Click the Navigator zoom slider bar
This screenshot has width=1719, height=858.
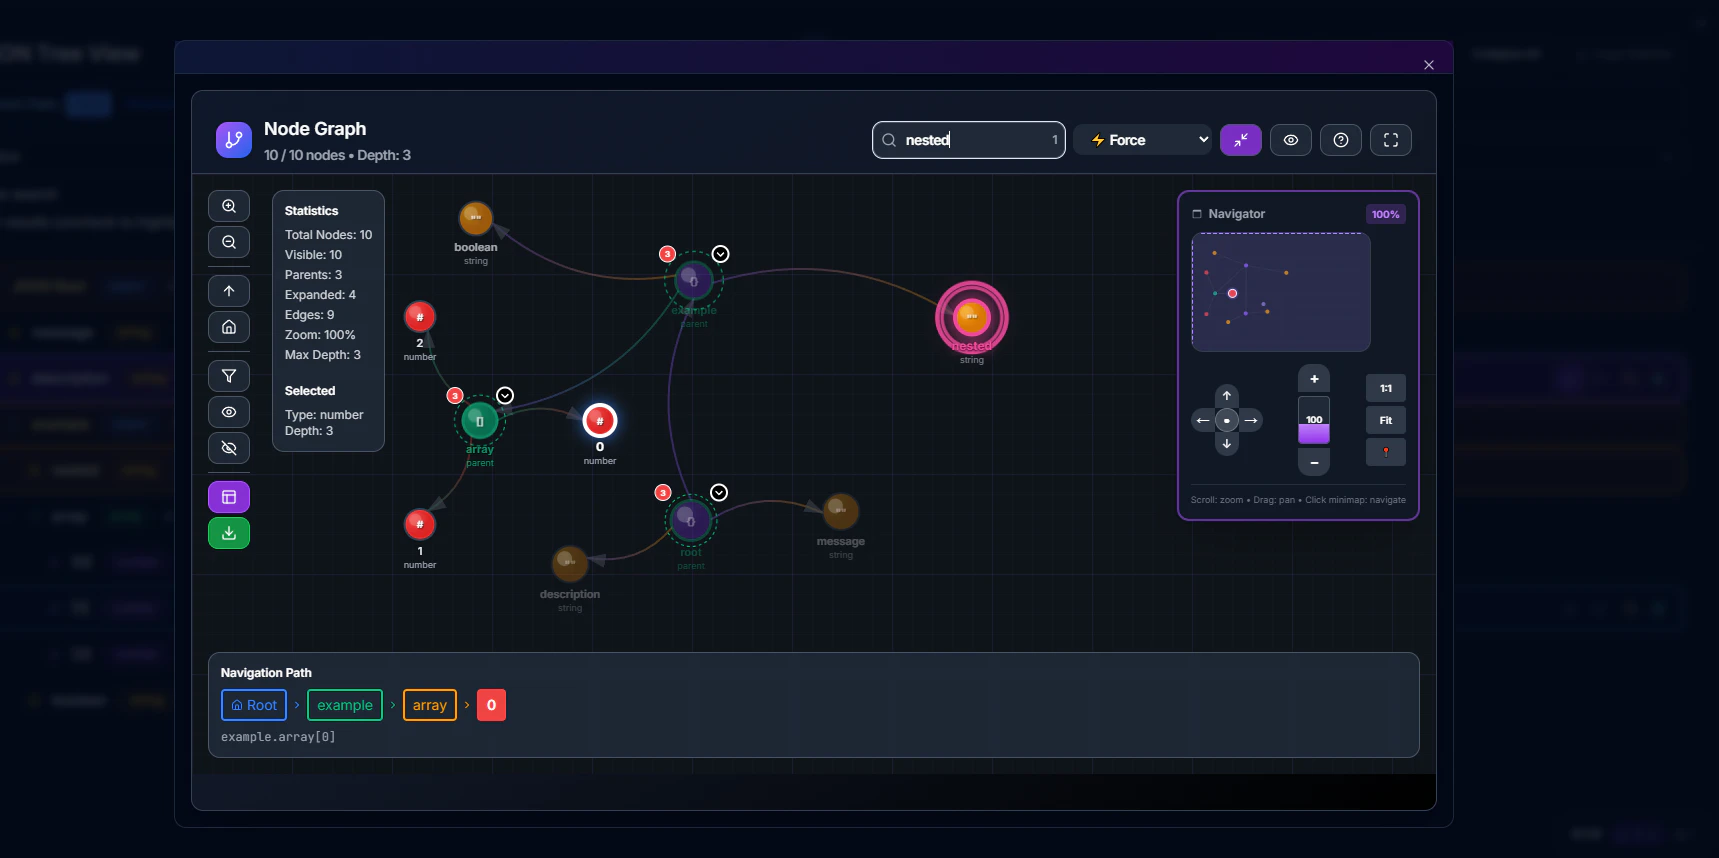(x=1314, y=420)
